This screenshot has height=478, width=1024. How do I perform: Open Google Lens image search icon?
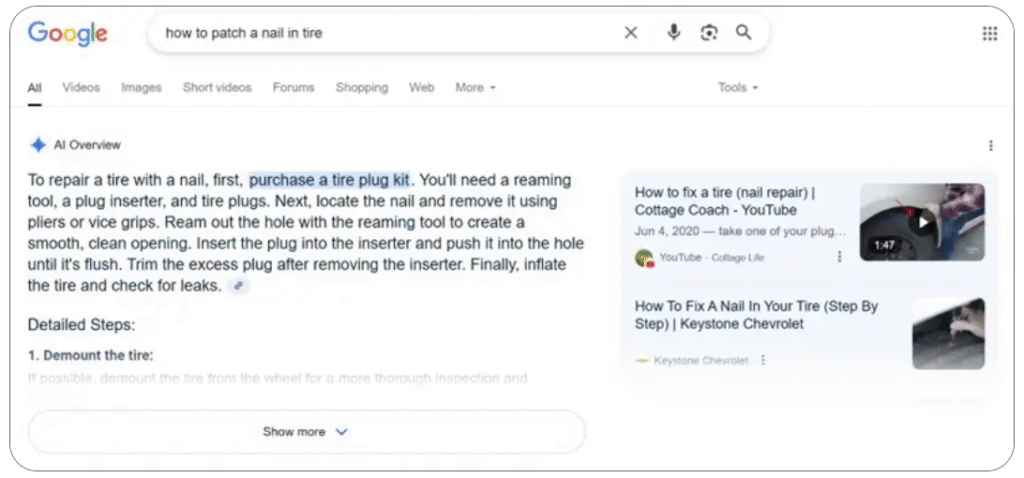point(709,33)
